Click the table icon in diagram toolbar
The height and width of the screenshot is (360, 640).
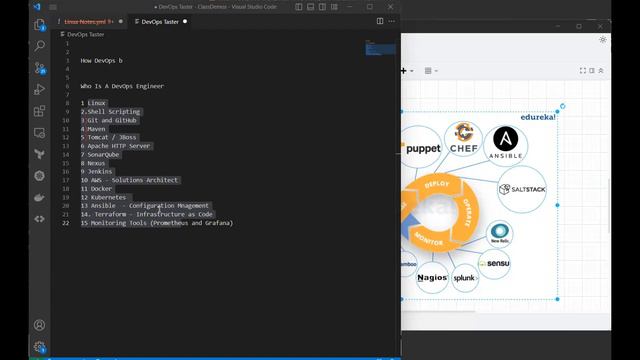428,71
